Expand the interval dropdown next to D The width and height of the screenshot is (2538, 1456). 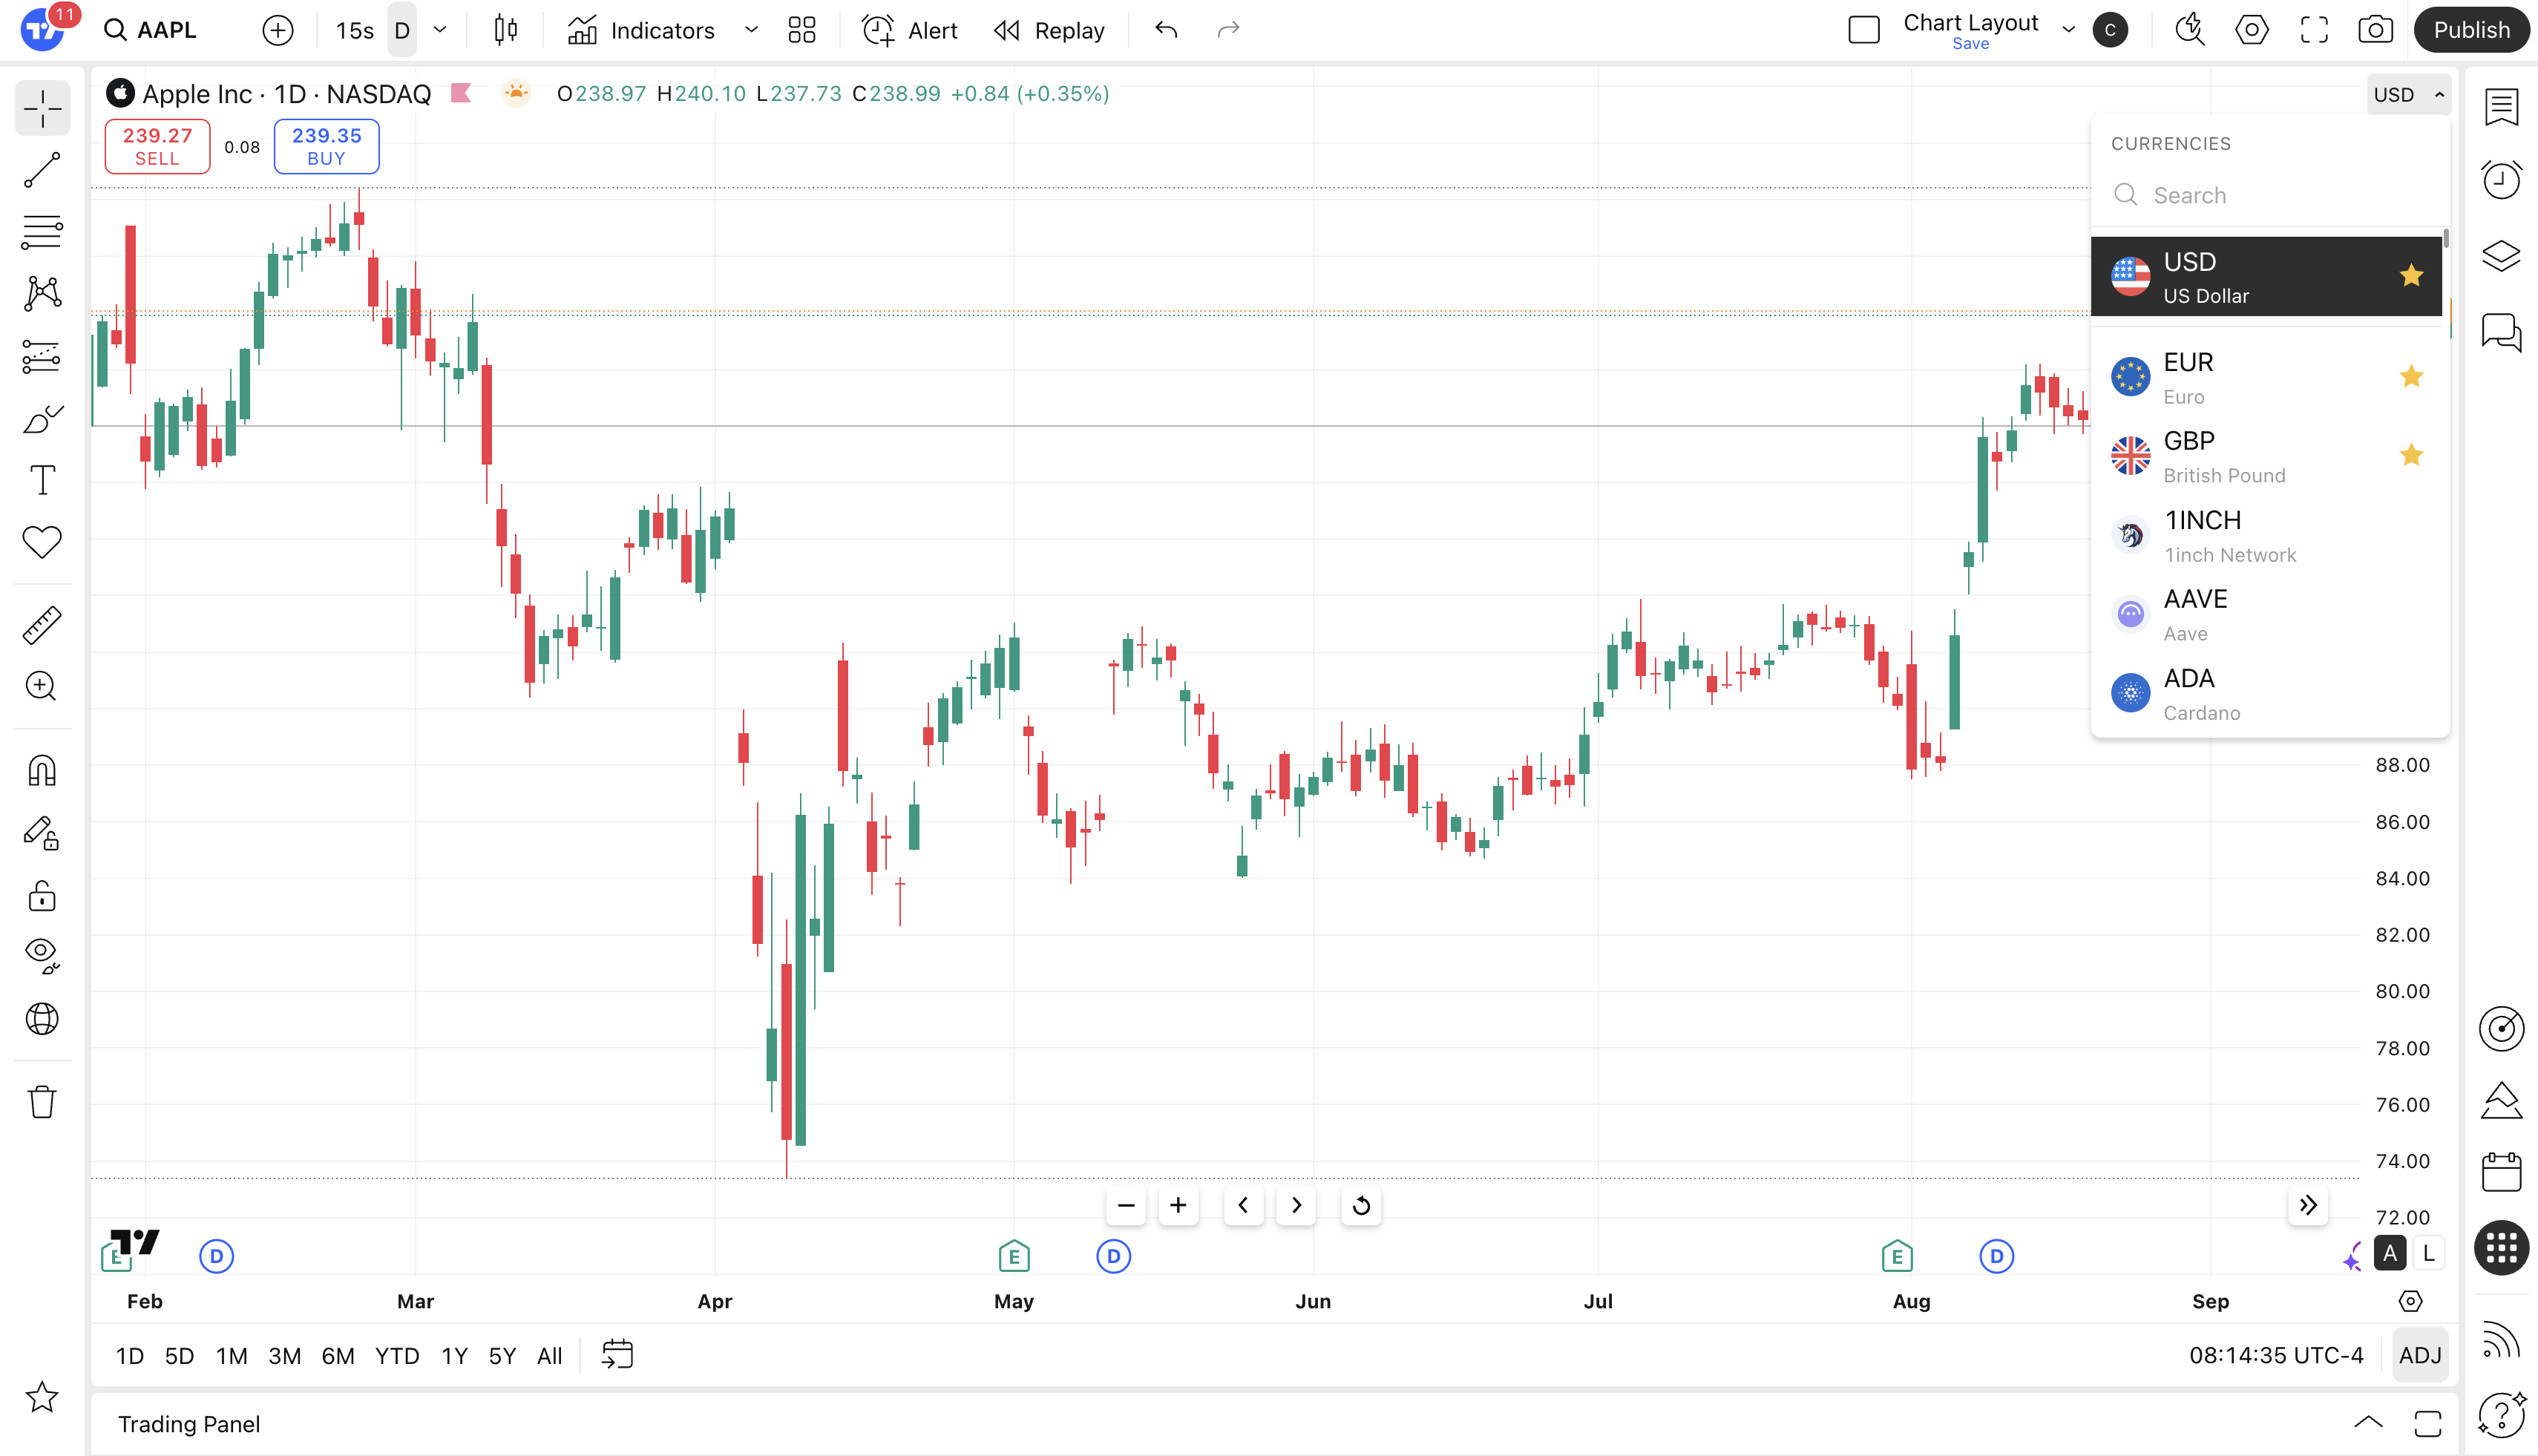point(440,30)
